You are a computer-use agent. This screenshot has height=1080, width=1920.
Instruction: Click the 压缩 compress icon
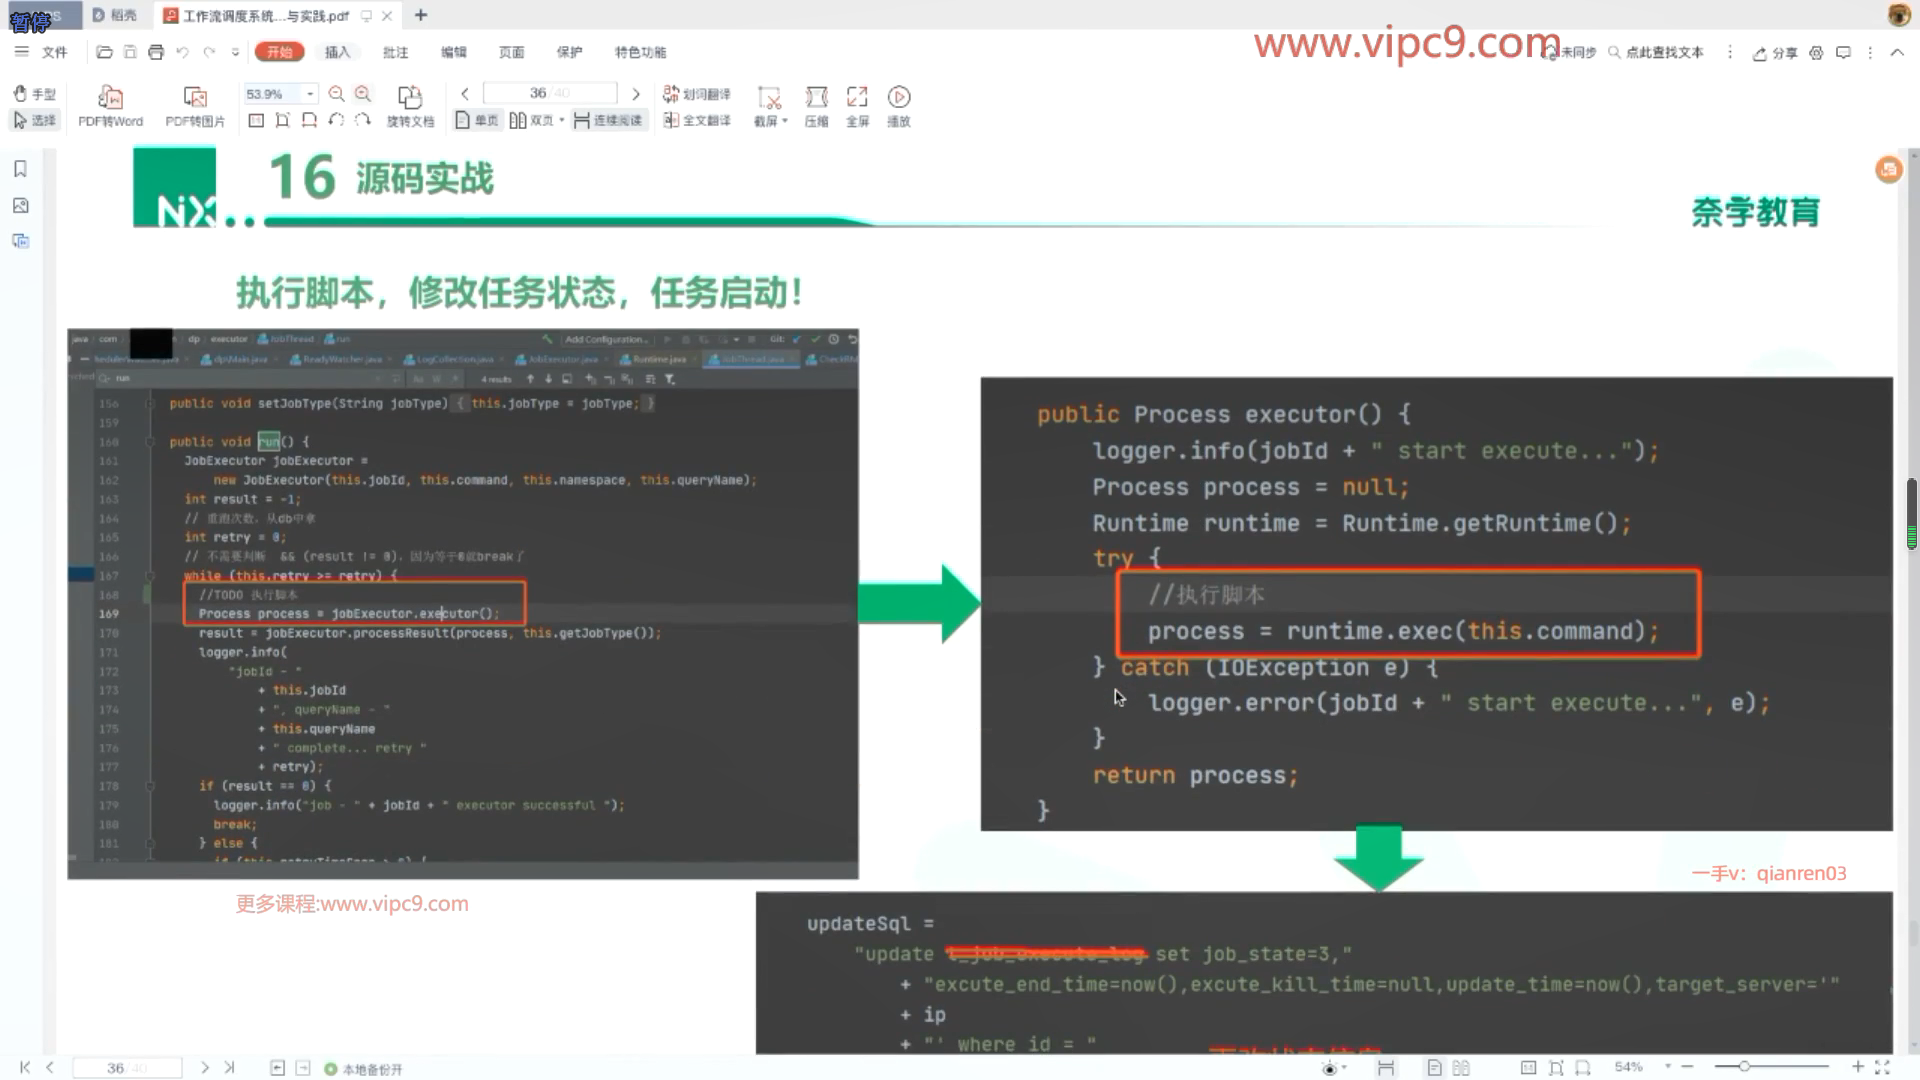click(816, 98)
